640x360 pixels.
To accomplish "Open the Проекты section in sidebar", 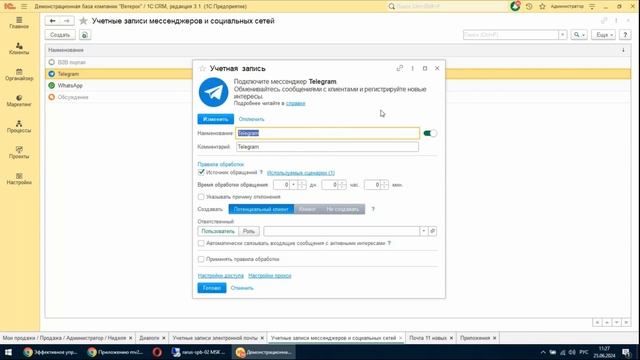I will coord(19,153).
